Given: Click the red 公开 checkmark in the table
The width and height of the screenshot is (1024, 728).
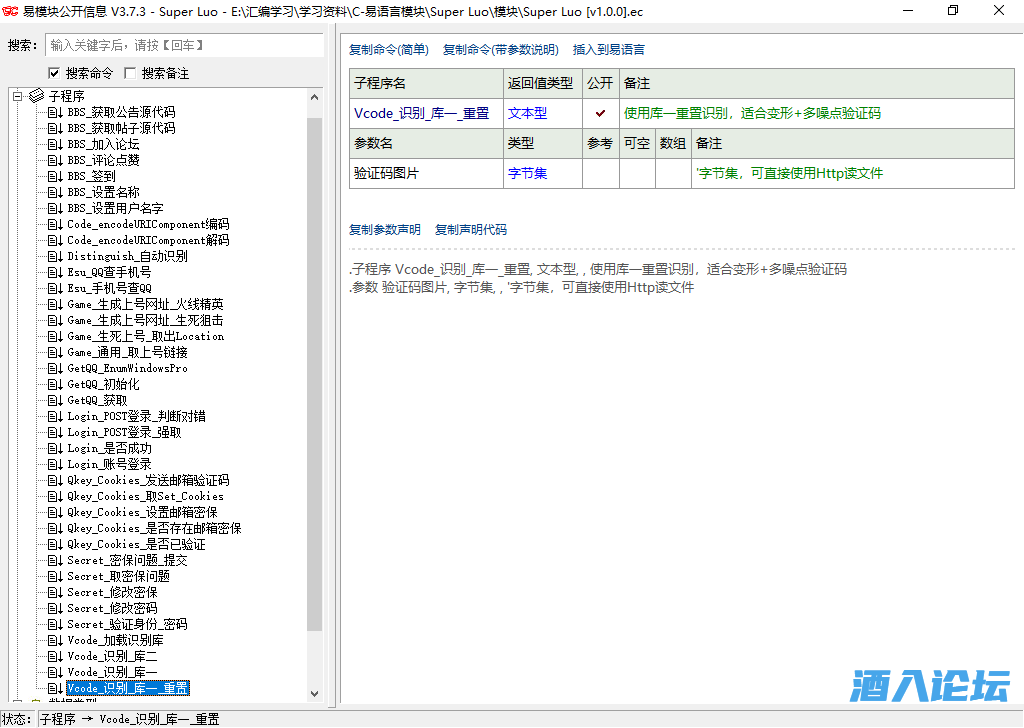Looking at the screenshot, I should (600, 113).
